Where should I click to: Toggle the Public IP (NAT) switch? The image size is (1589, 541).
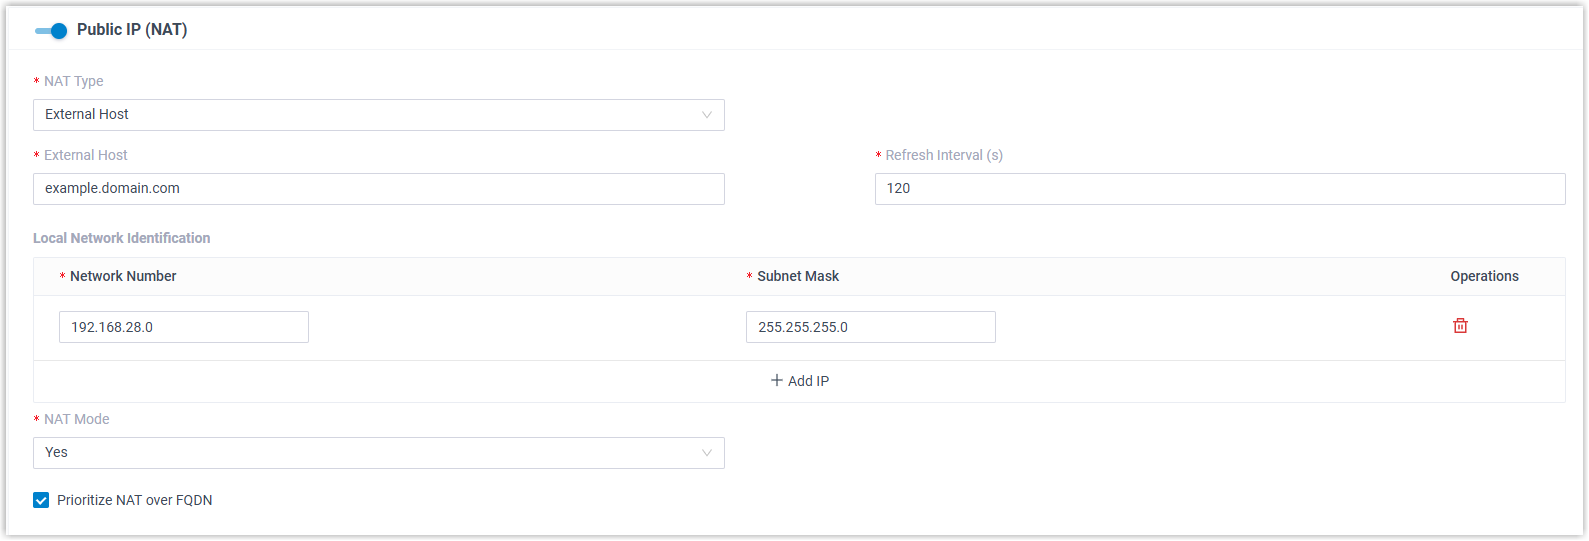(x=51, y=30)
